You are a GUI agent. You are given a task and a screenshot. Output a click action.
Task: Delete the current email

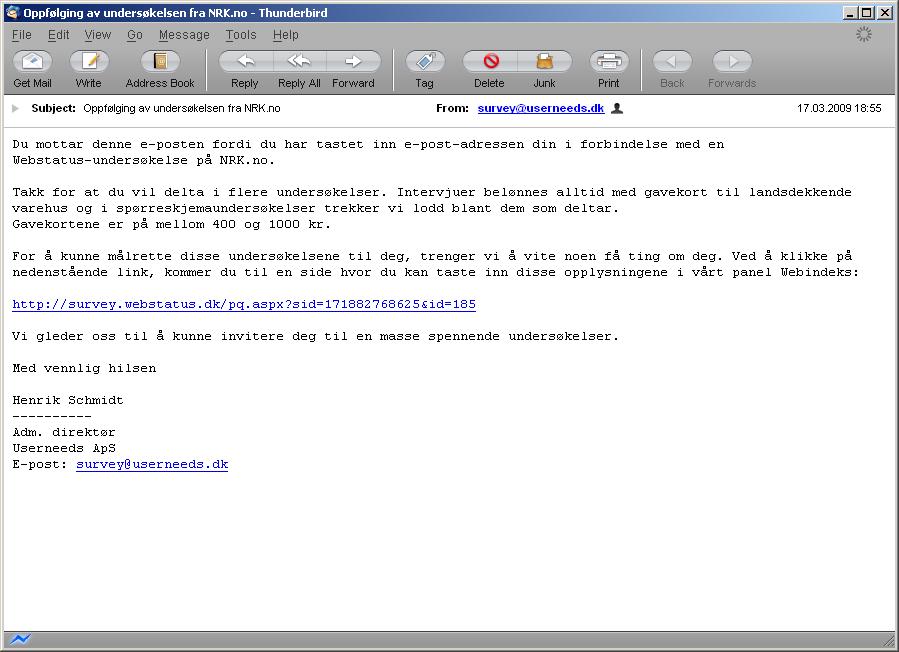[489, 62]
